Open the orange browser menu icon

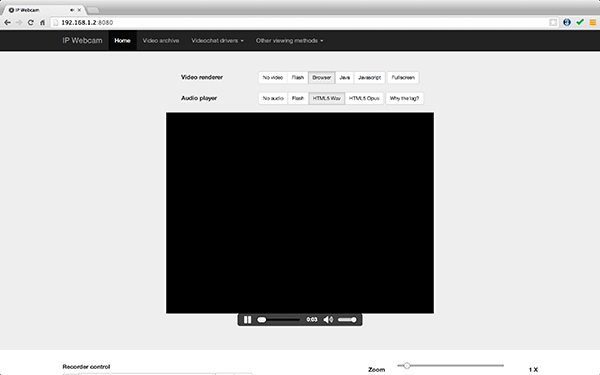click(593, 23)
